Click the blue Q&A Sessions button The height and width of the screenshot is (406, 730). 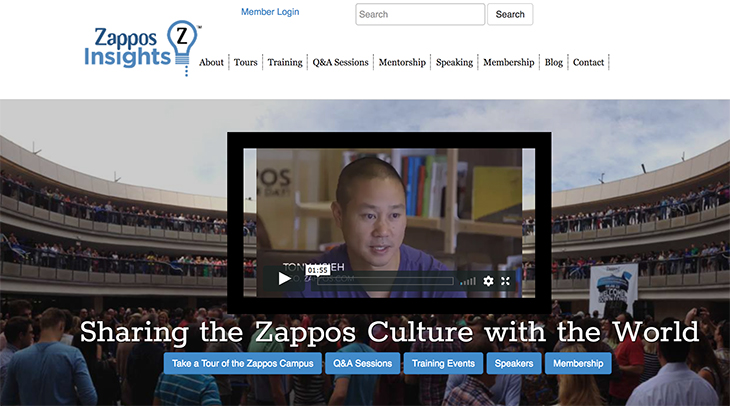pyautogui.click(x=362, y=363)
